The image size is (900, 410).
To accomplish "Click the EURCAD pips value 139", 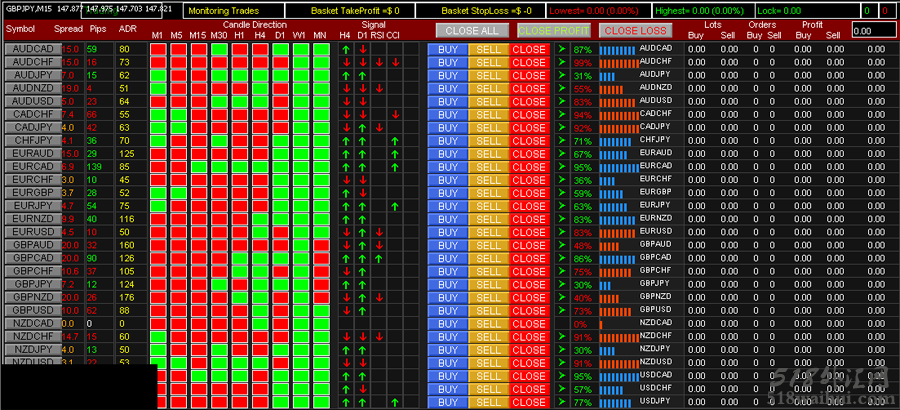I will pyautogui.click(x=94, y=167).
